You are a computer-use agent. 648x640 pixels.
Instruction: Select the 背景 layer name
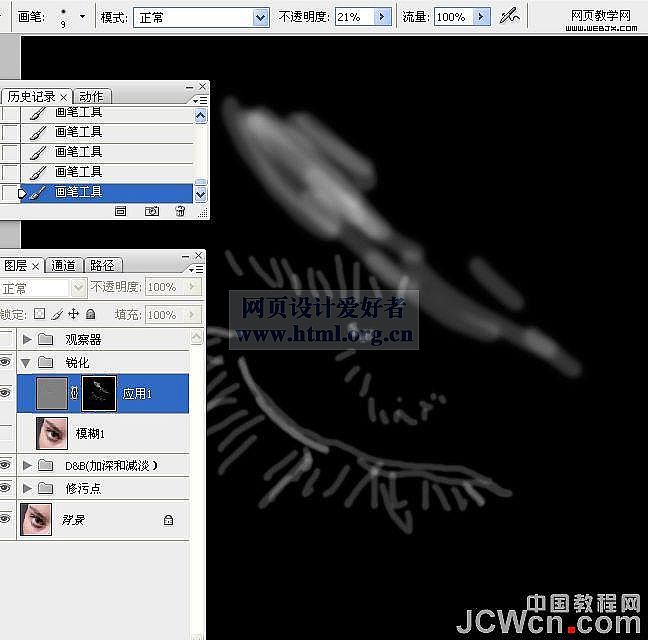pos(73,520)
